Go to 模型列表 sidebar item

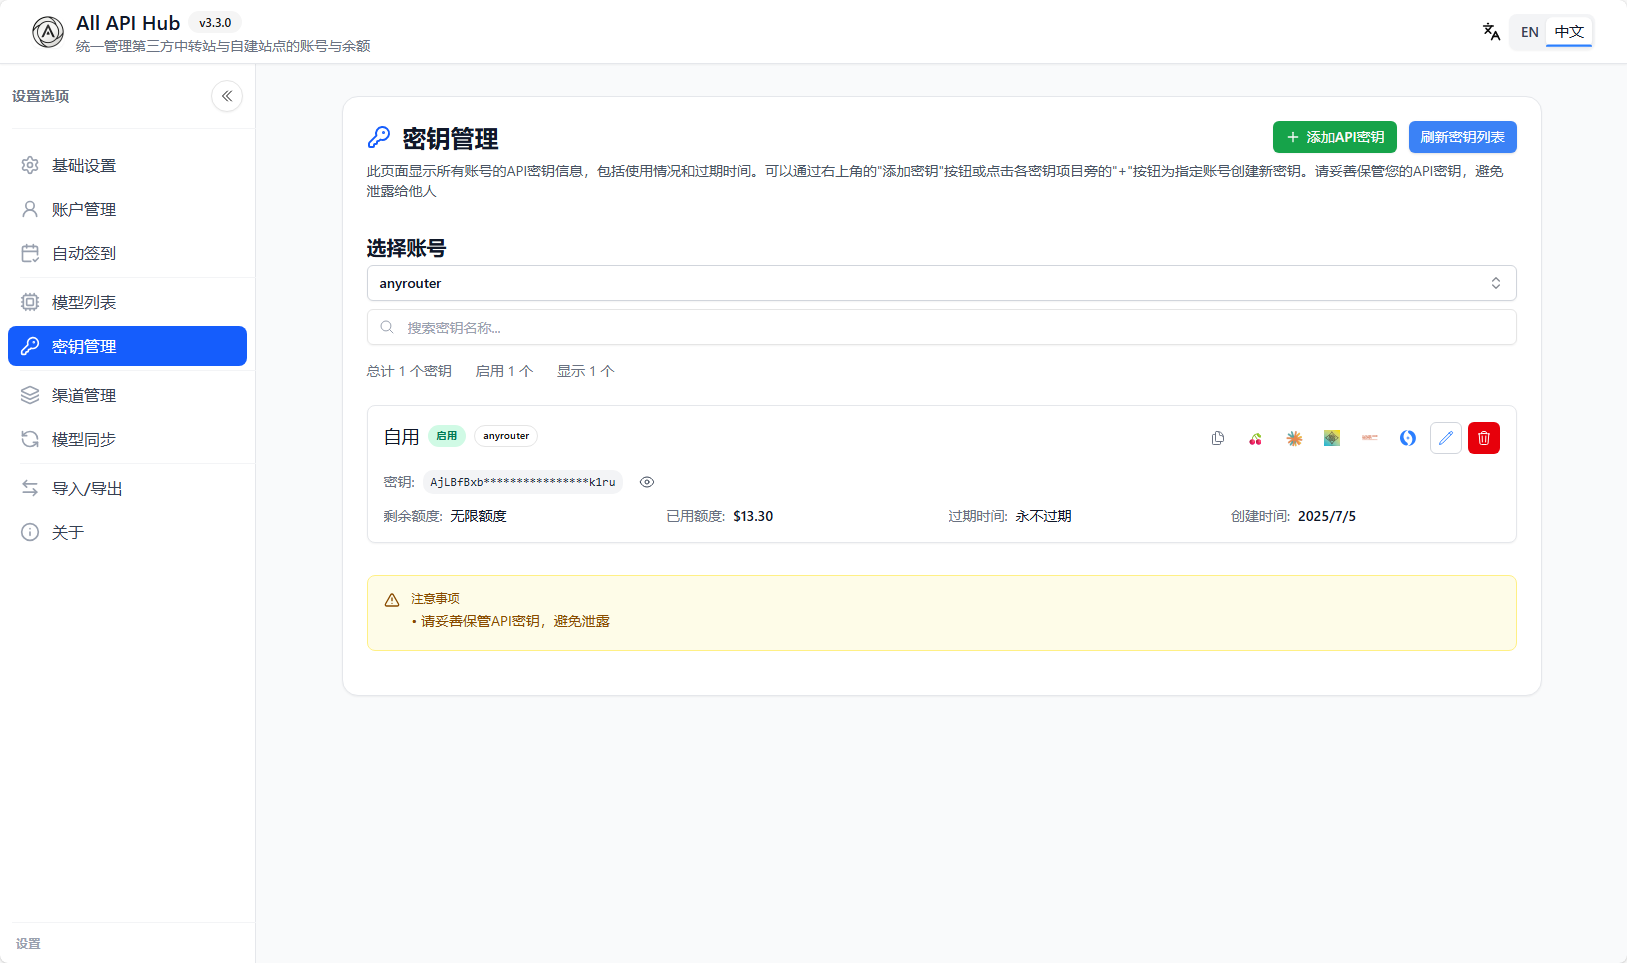pyautogui.click(x=84, y=302)
